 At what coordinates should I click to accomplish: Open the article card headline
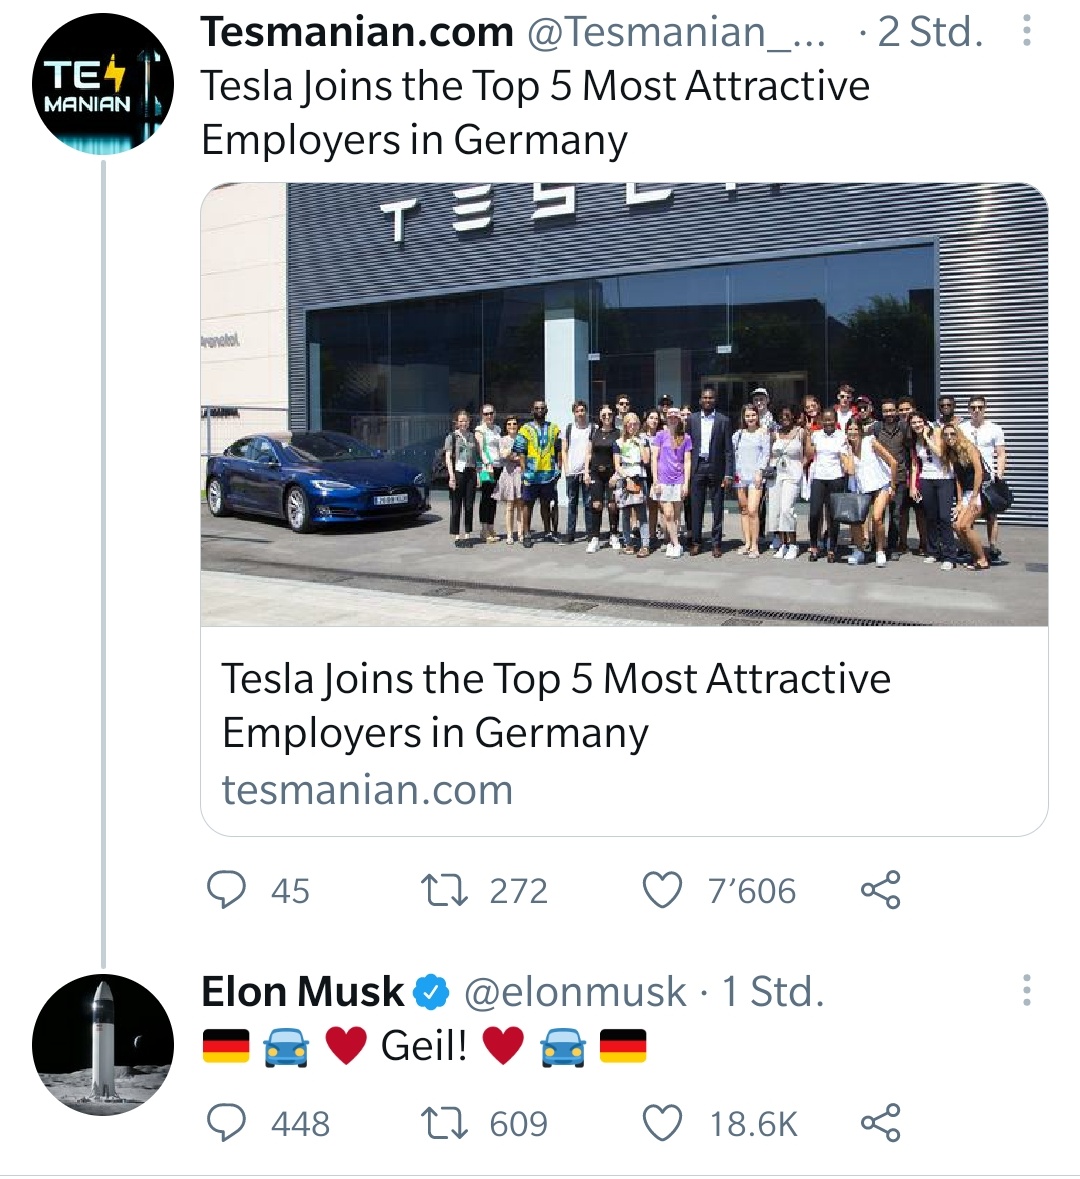[x=556, y=705]
